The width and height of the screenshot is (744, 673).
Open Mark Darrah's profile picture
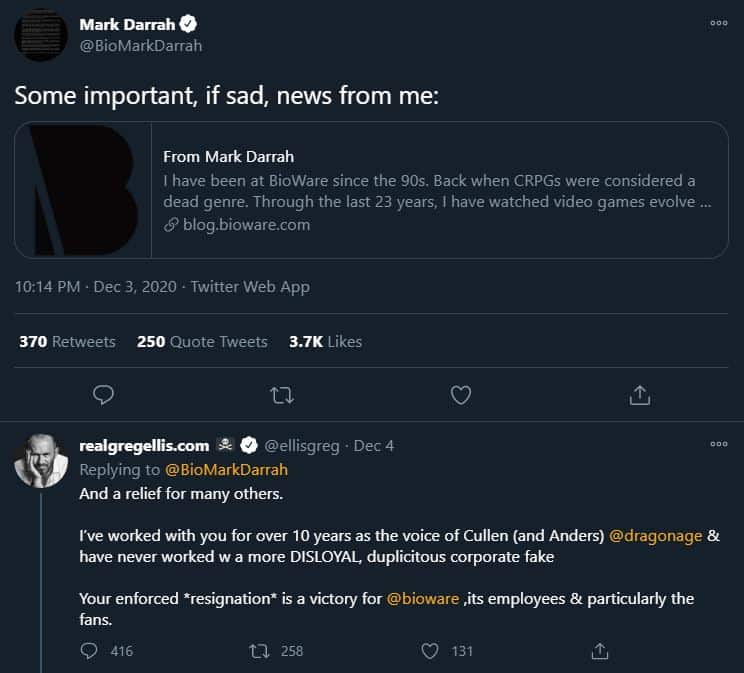[x=41, y=34]
